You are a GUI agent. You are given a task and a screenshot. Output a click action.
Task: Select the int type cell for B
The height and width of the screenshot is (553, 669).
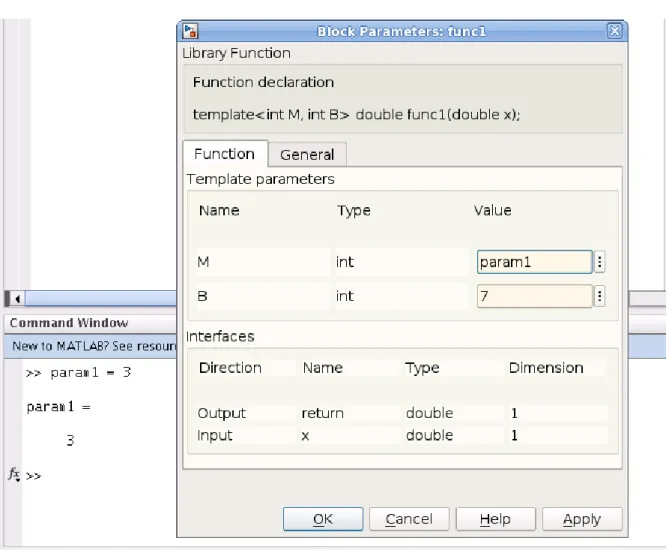point(401,296)
